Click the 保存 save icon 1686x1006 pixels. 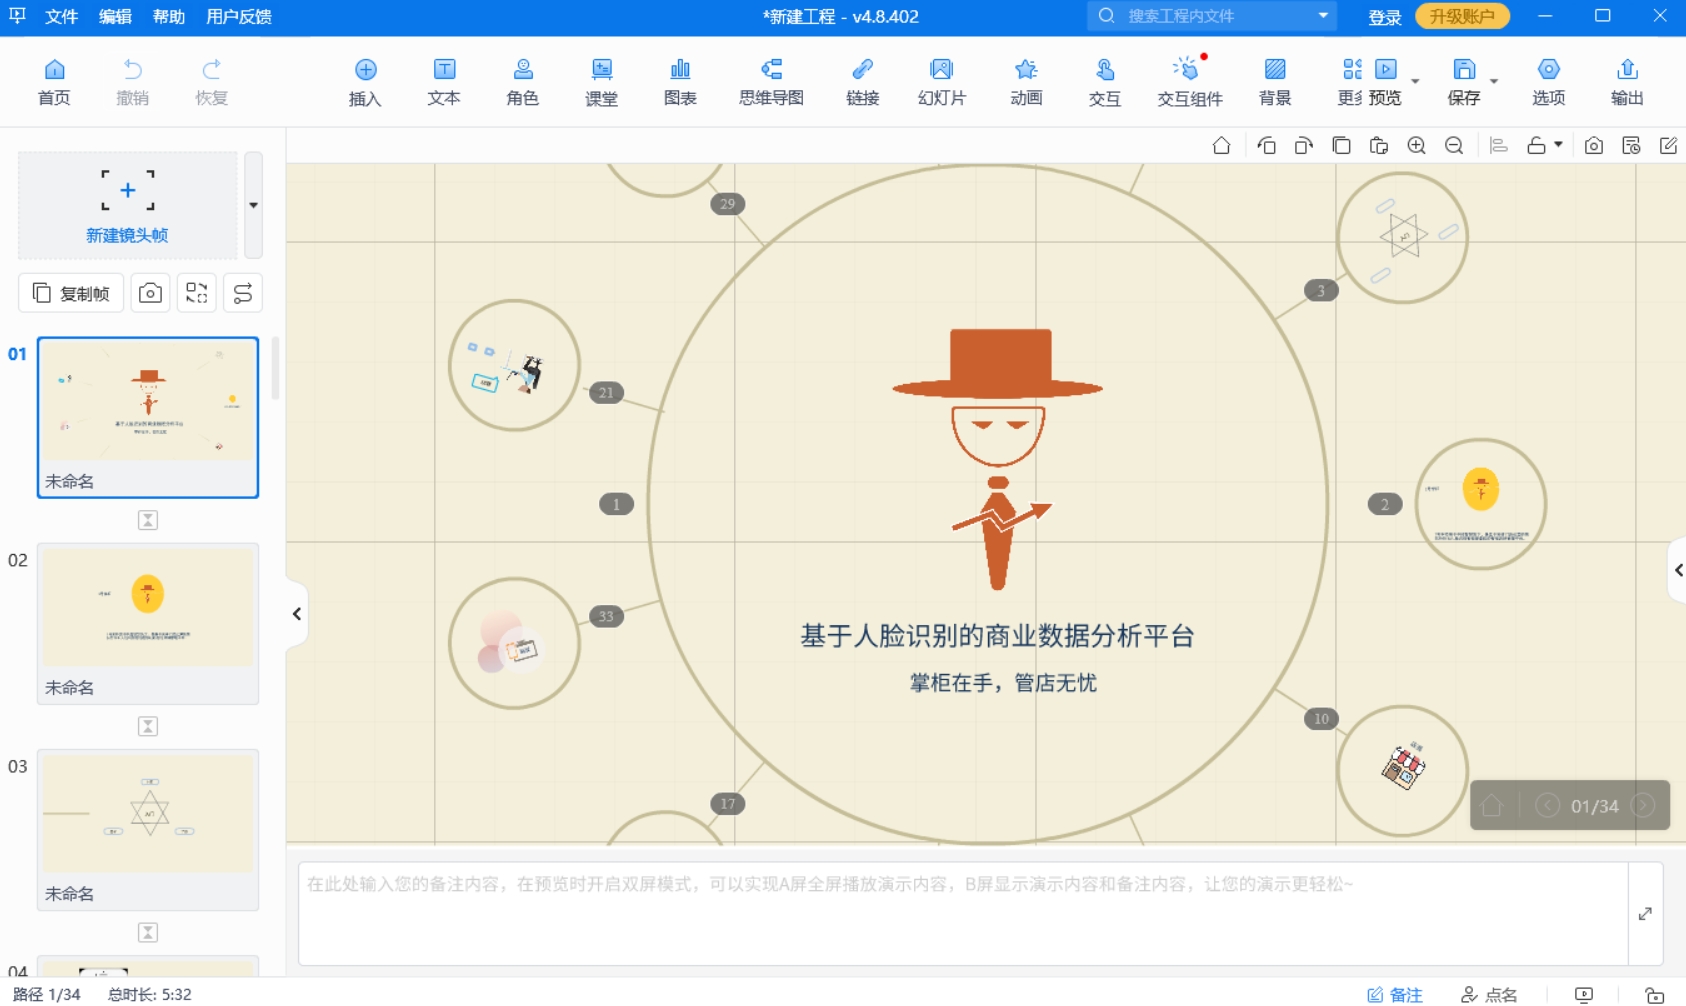point(1463,82)
